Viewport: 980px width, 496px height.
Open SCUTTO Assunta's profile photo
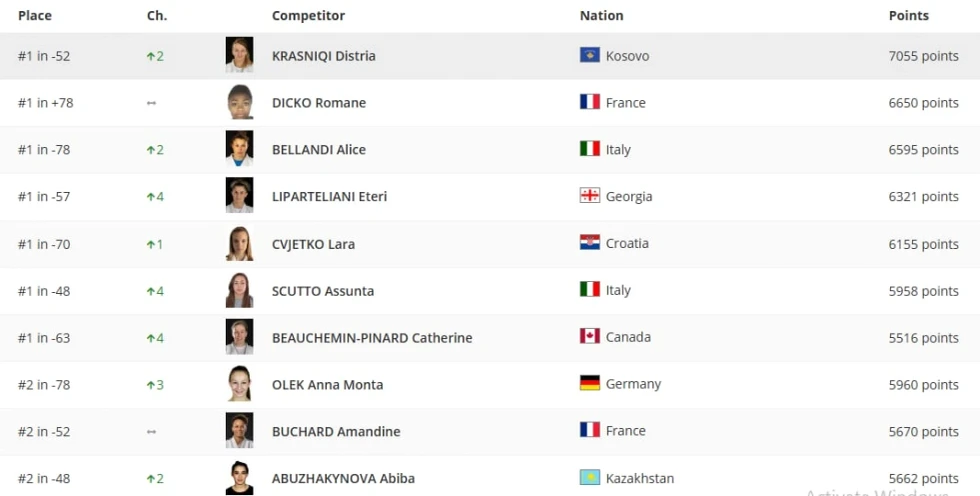pos(239,290)
